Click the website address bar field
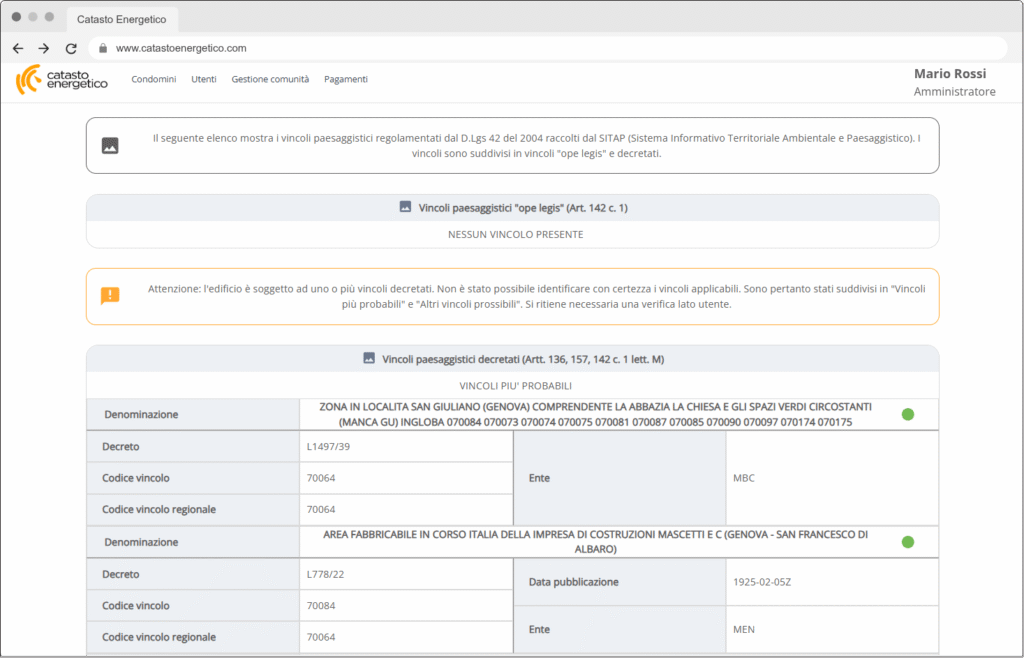1024x658 pixels. coord(550,48)
